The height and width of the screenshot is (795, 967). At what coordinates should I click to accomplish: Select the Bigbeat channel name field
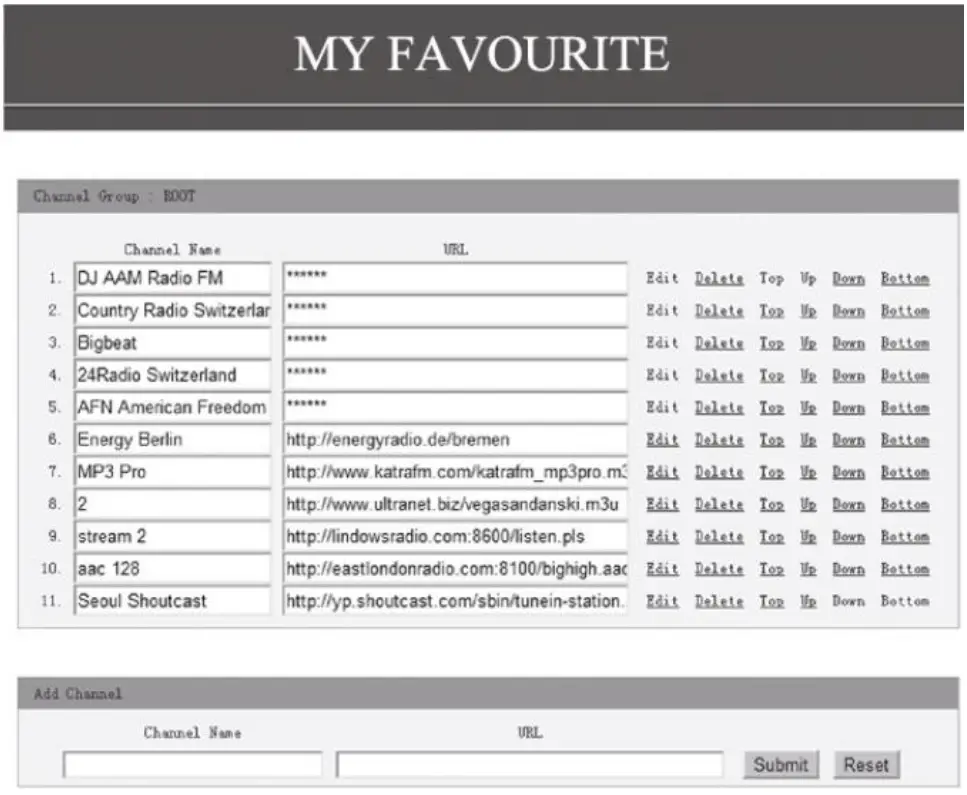pyautogui.click(x=172, y=343)
